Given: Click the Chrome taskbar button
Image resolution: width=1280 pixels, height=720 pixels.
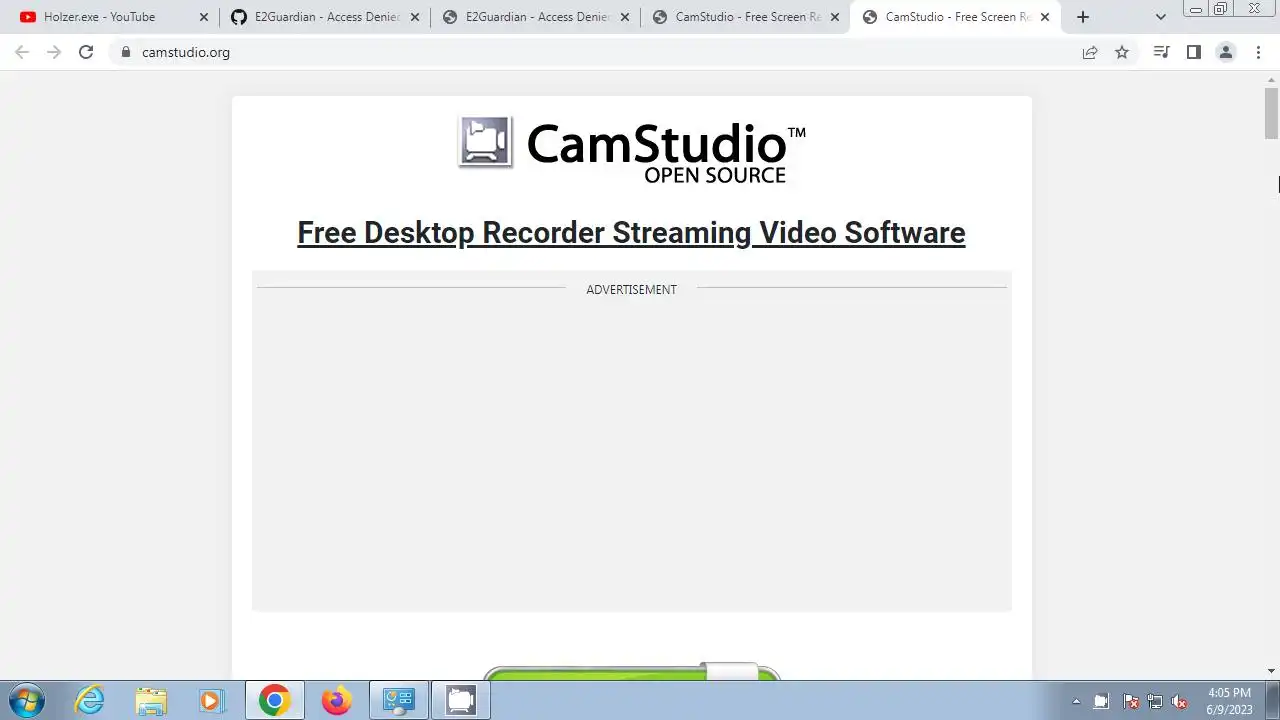Looking at the screenshot, I should (x=274, y=700).
